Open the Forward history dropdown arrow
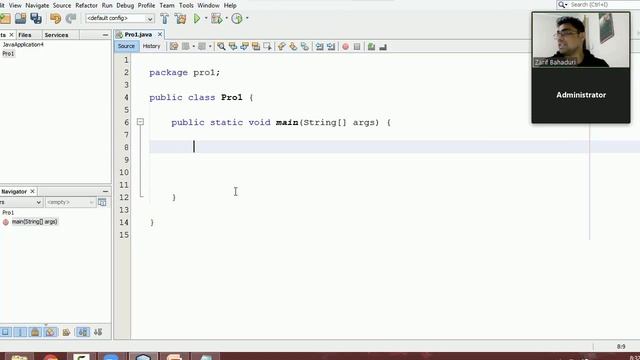Image resolution: width=640 pixels, height=360 pixels. coord(210,47)
